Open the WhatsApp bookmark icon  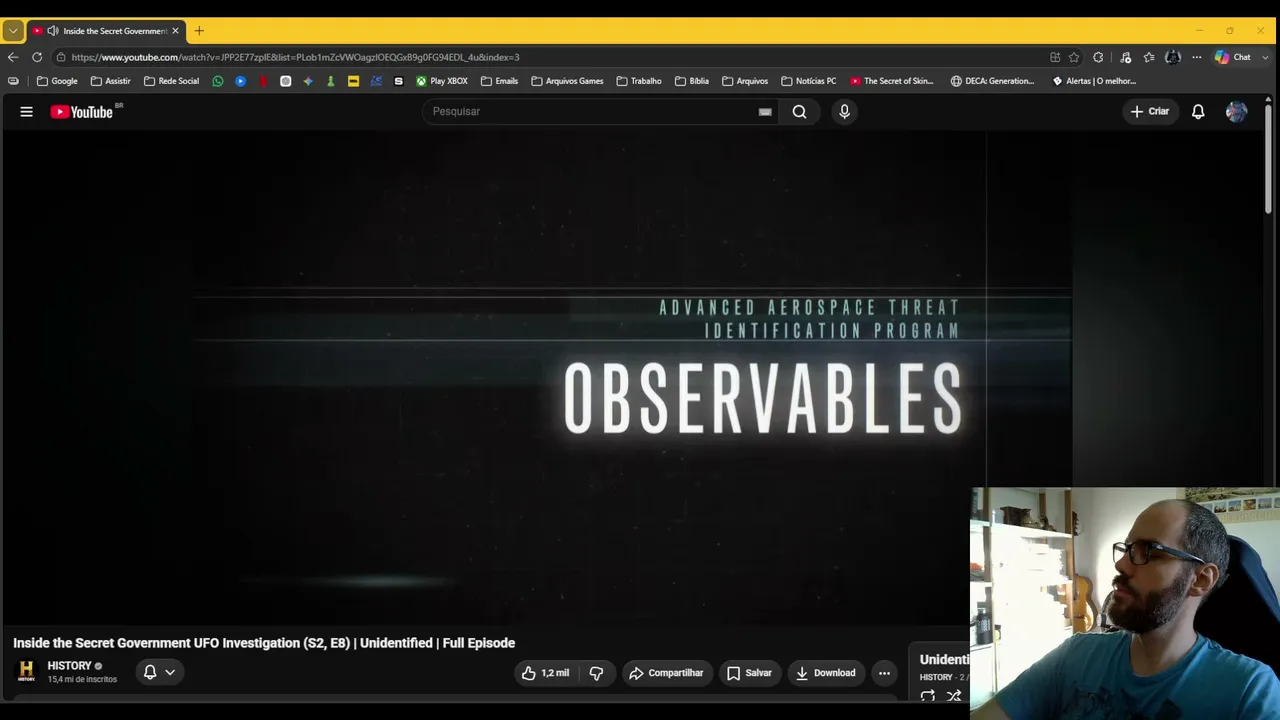[x=218, y=81]
